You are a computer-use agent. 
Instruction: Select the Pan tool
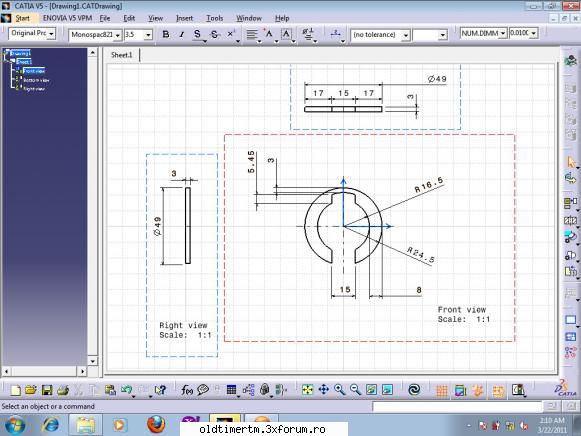click(x=323, y=390)
